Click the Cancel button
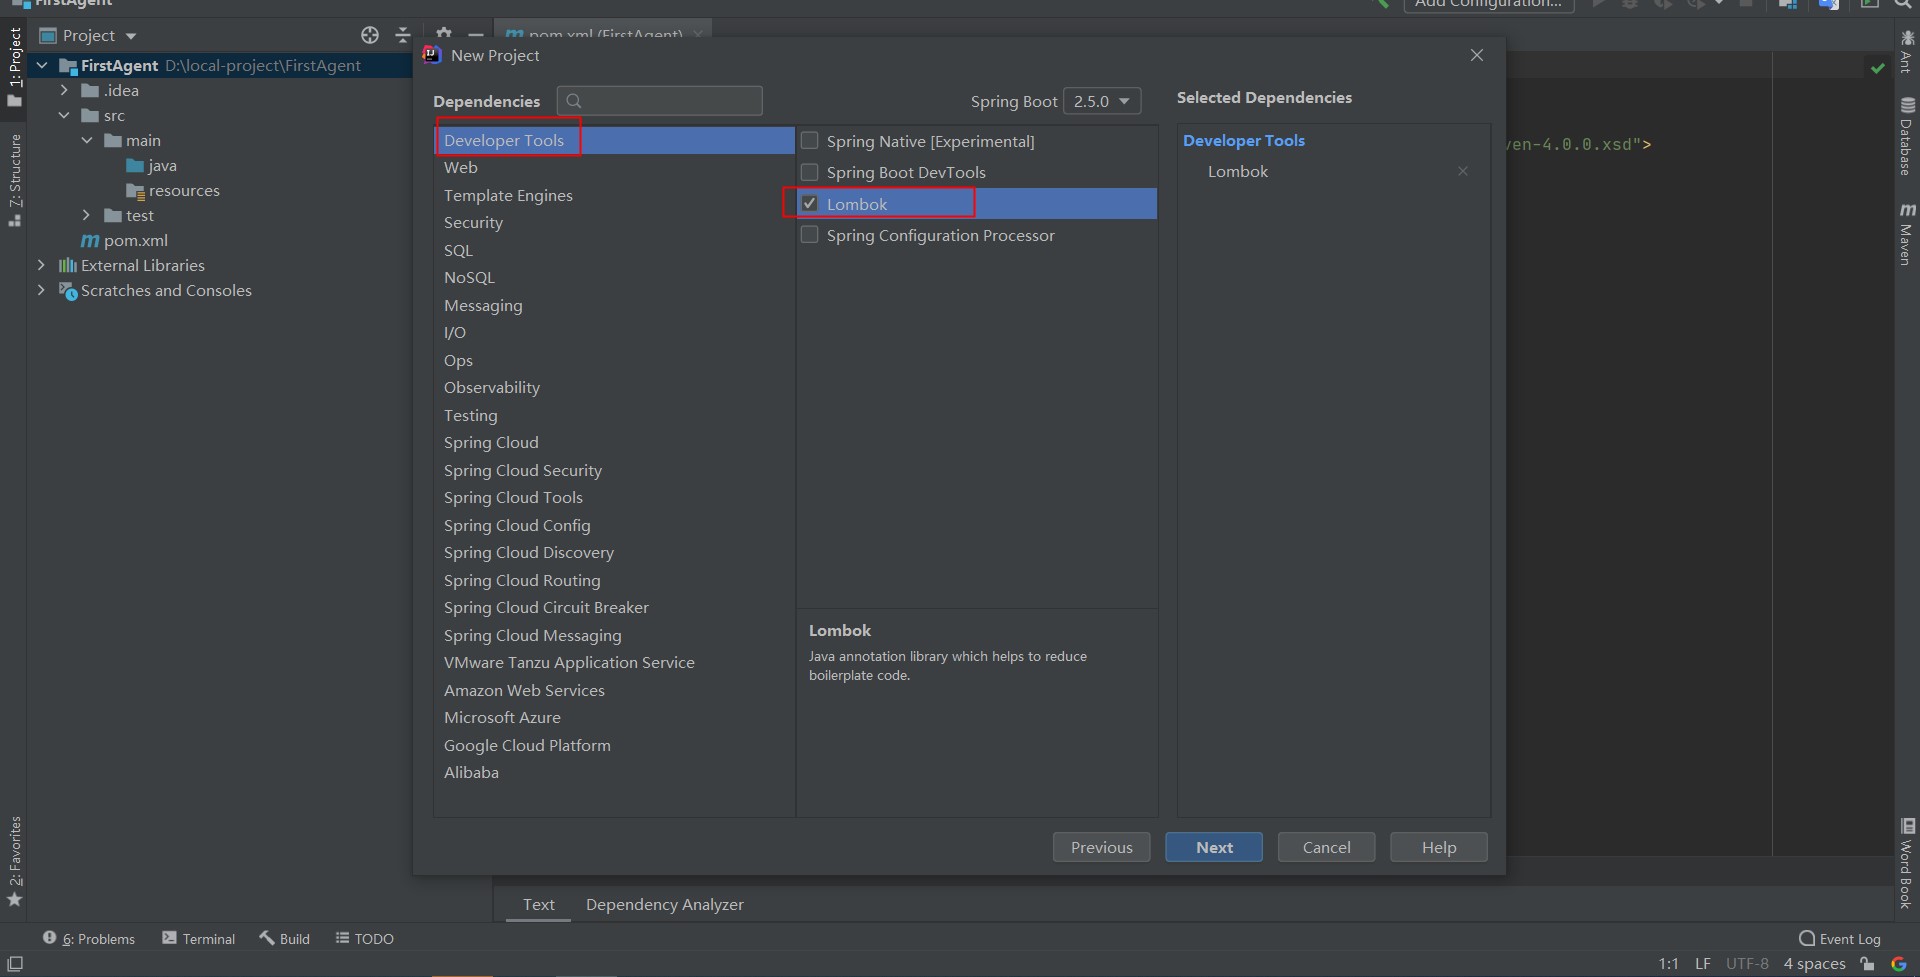 pyautogui.click(x=1326, y=847)
